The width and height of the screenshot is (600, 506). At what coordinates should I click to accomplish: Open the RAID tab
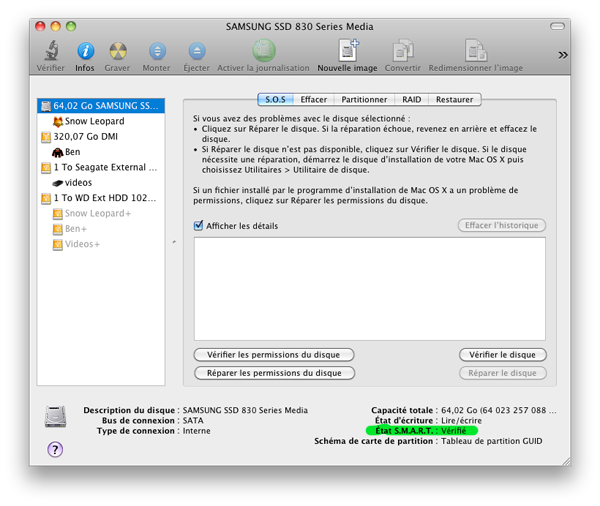[x=412, y=100]
